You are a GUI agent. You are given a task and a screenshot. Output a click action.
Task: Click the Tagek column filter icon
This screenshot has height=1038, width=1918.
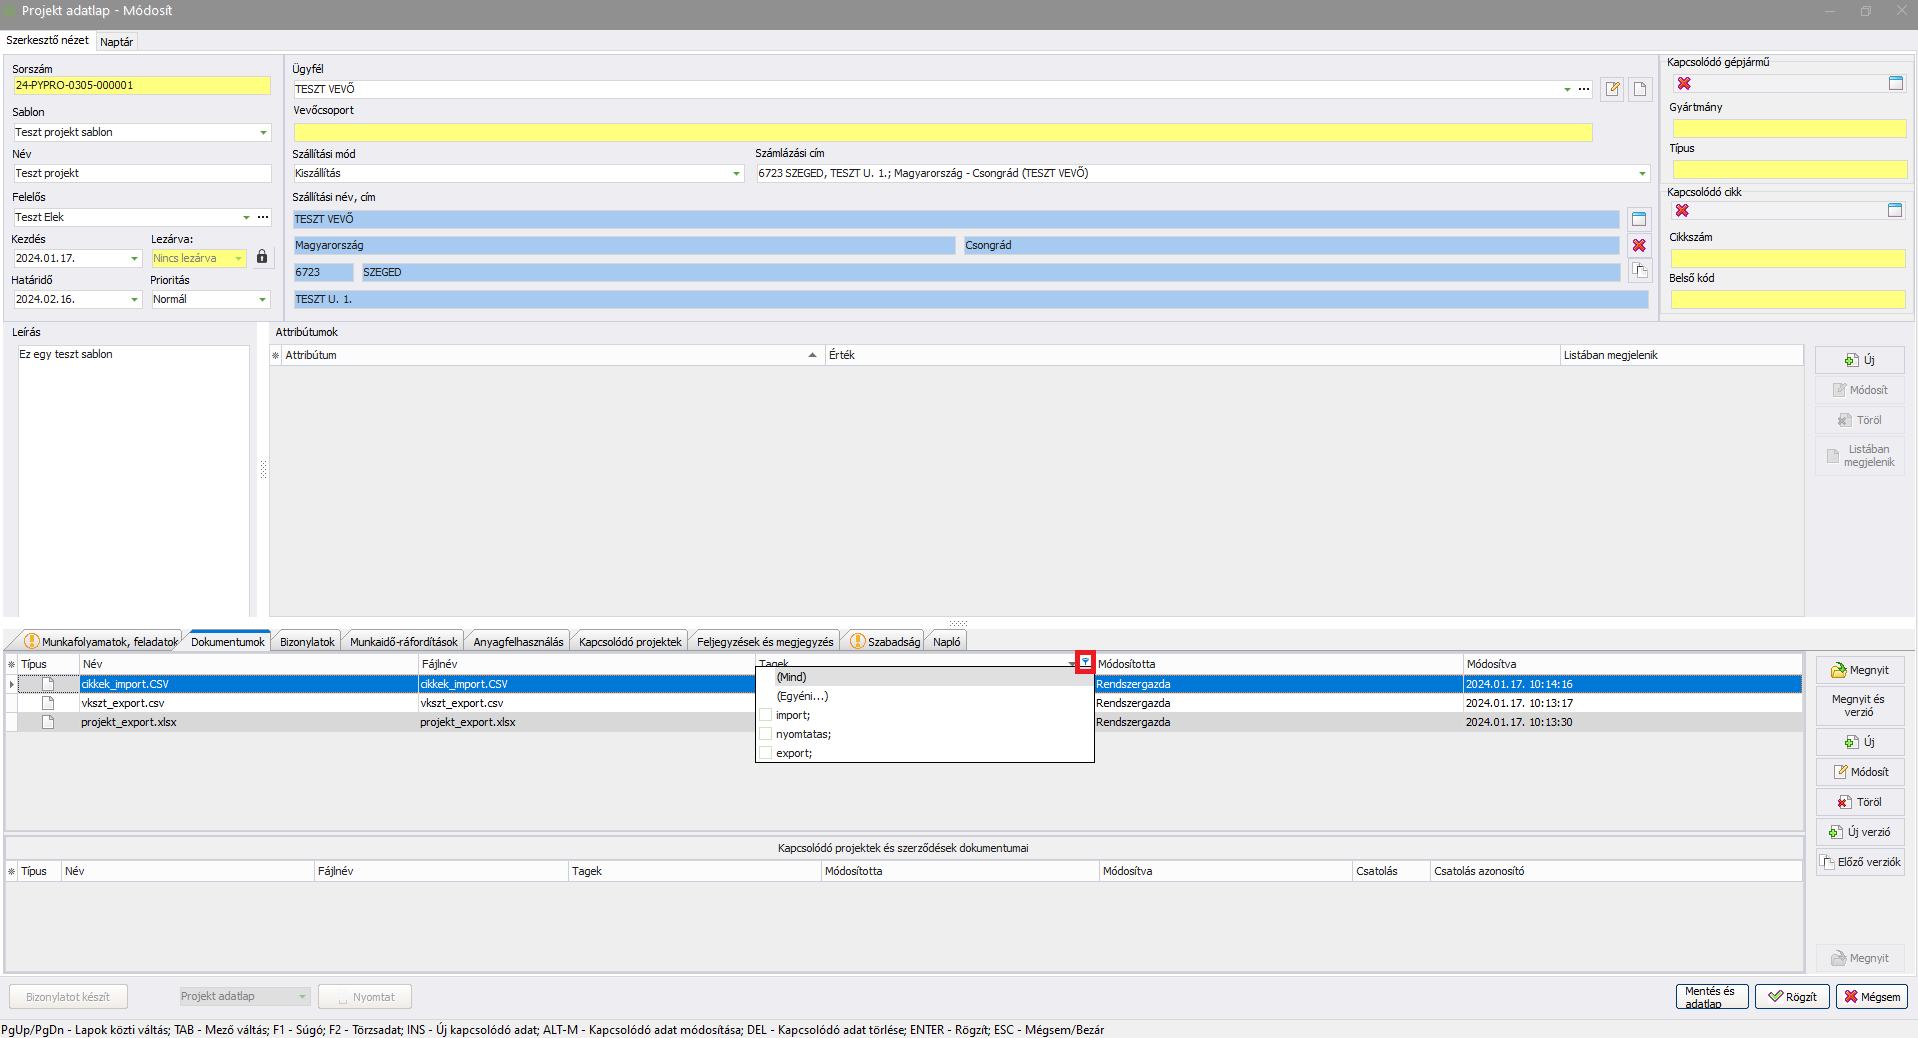point(1085,662)
